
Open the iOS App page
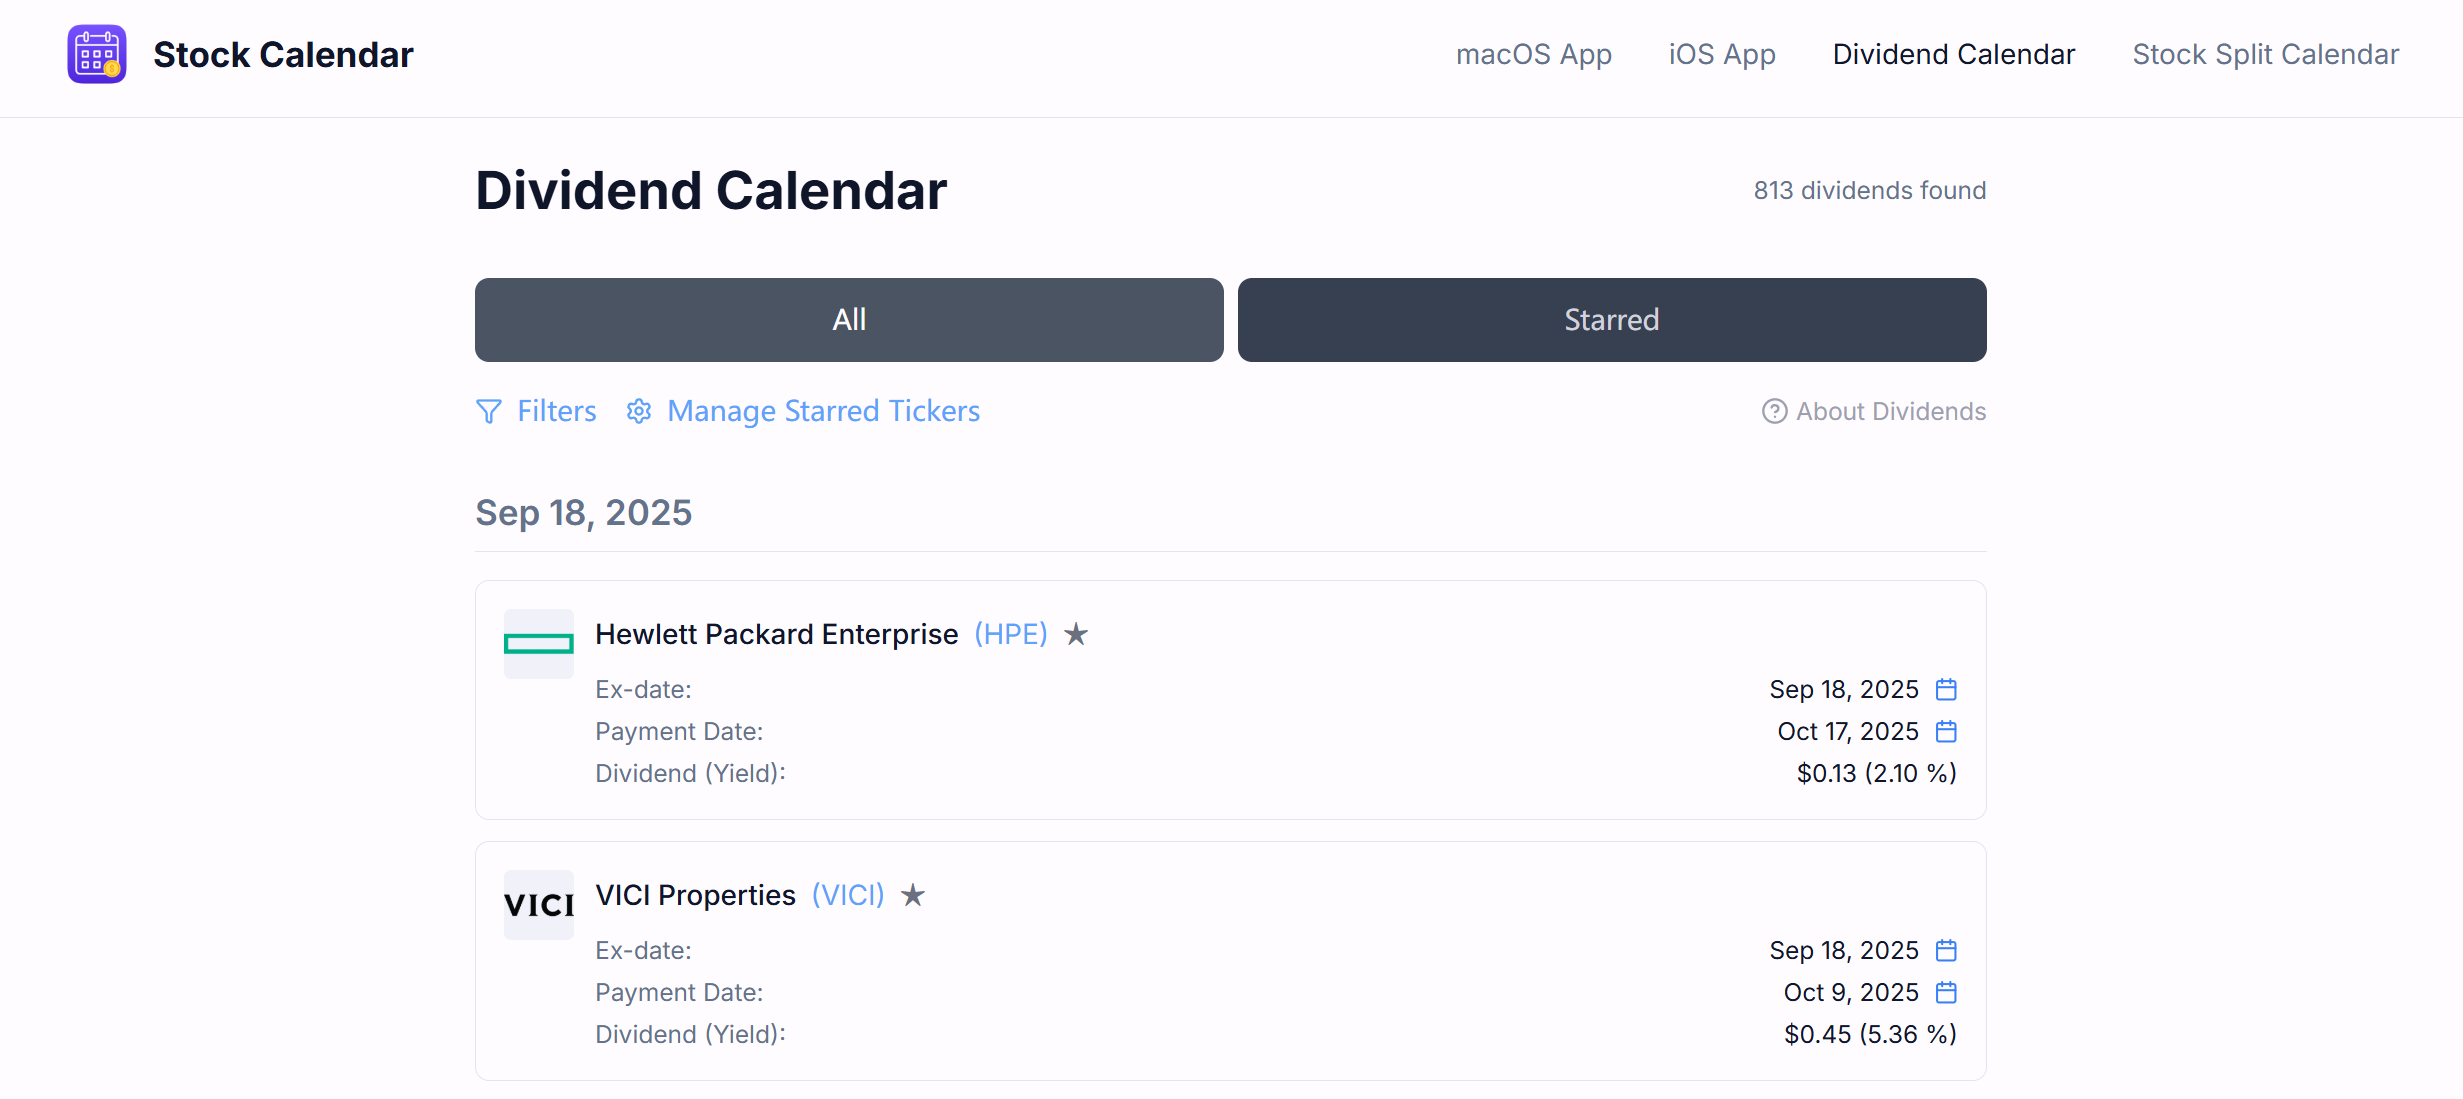[x=1721, y=54]
